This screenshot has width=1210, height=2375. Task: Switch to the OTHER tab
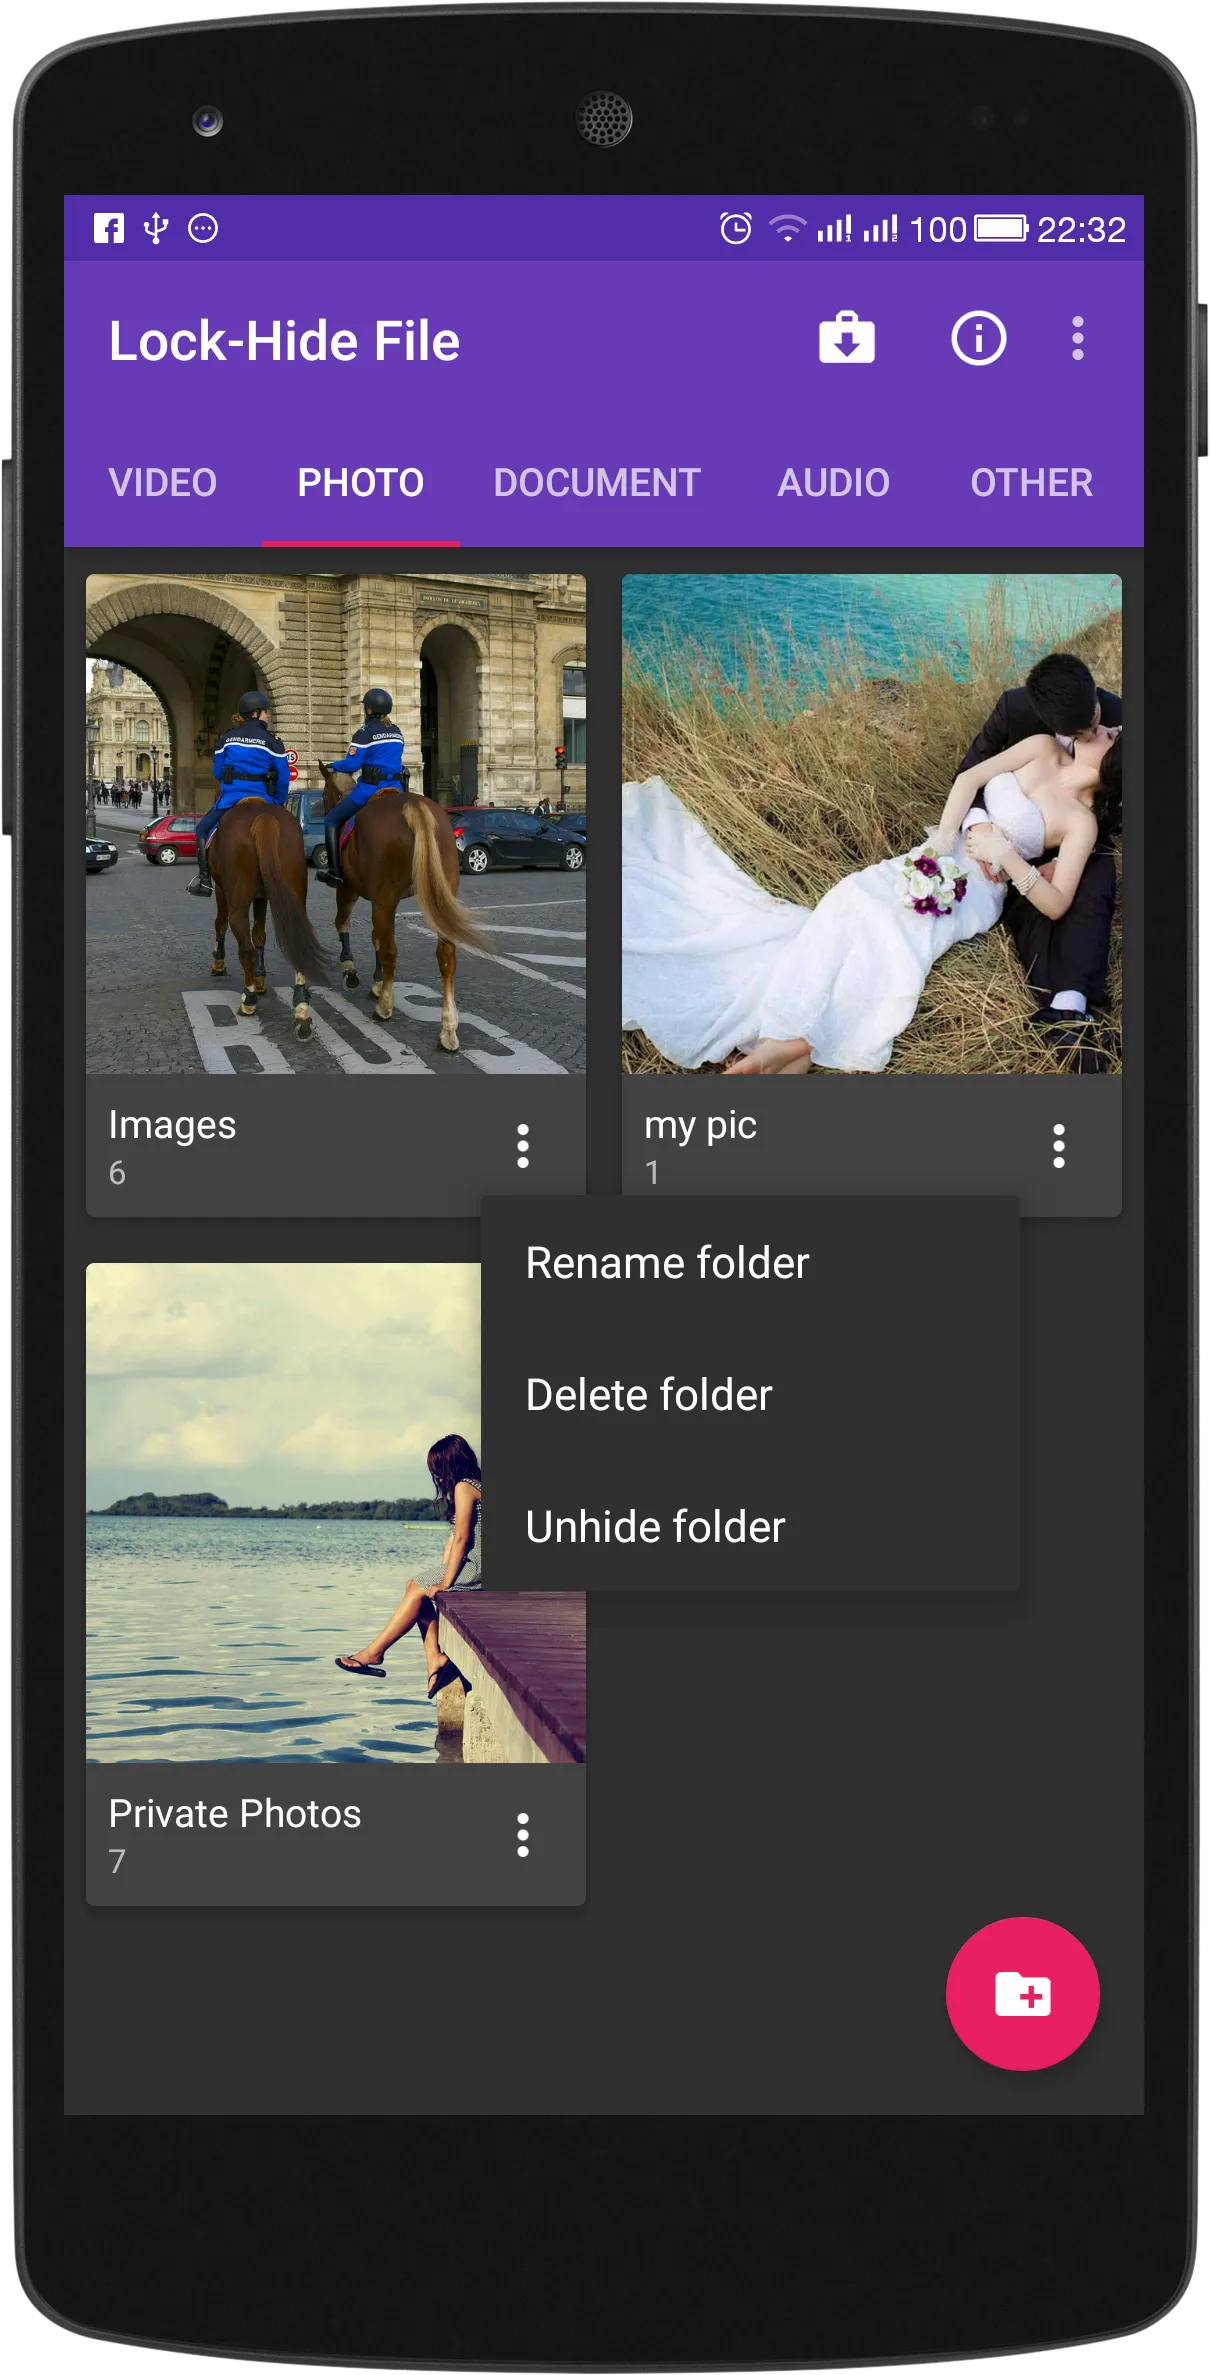point(1032,483)
